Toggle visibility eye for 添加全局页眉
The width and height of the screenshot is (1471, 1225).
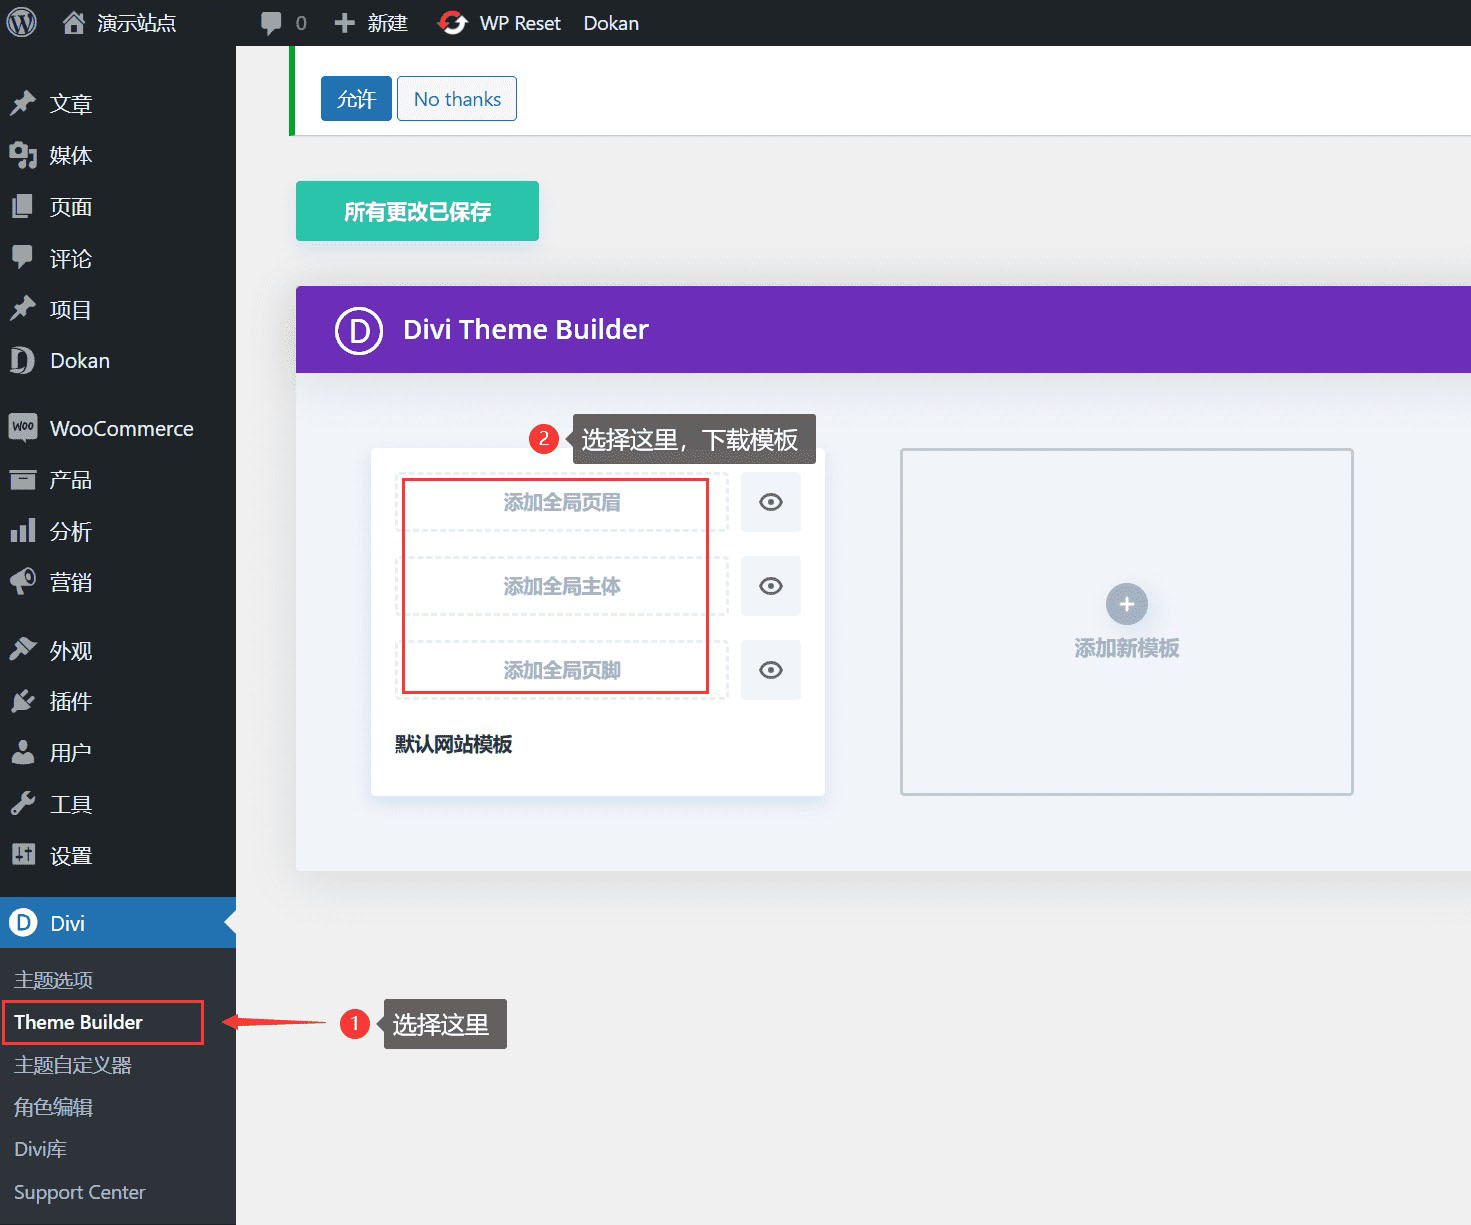[x=771, y=502]
